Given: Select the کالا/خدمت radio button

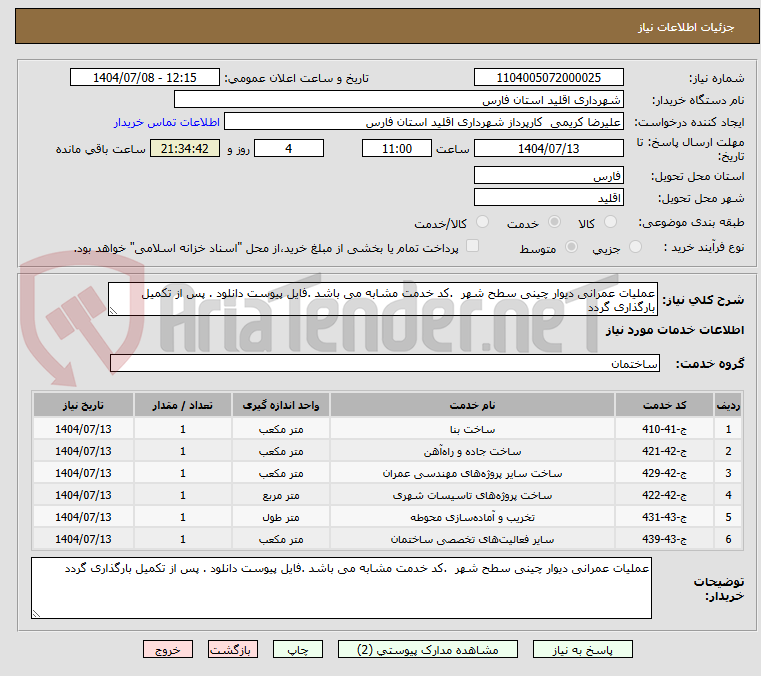Looking at the screenshot, I should point(482,222).
